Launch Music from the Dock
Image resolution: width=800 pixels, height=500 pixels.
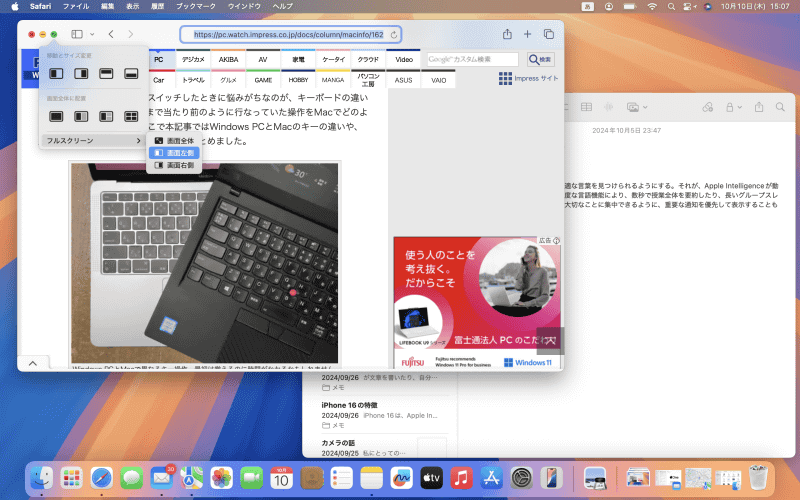pyautogui.click(x=461, y=478)
